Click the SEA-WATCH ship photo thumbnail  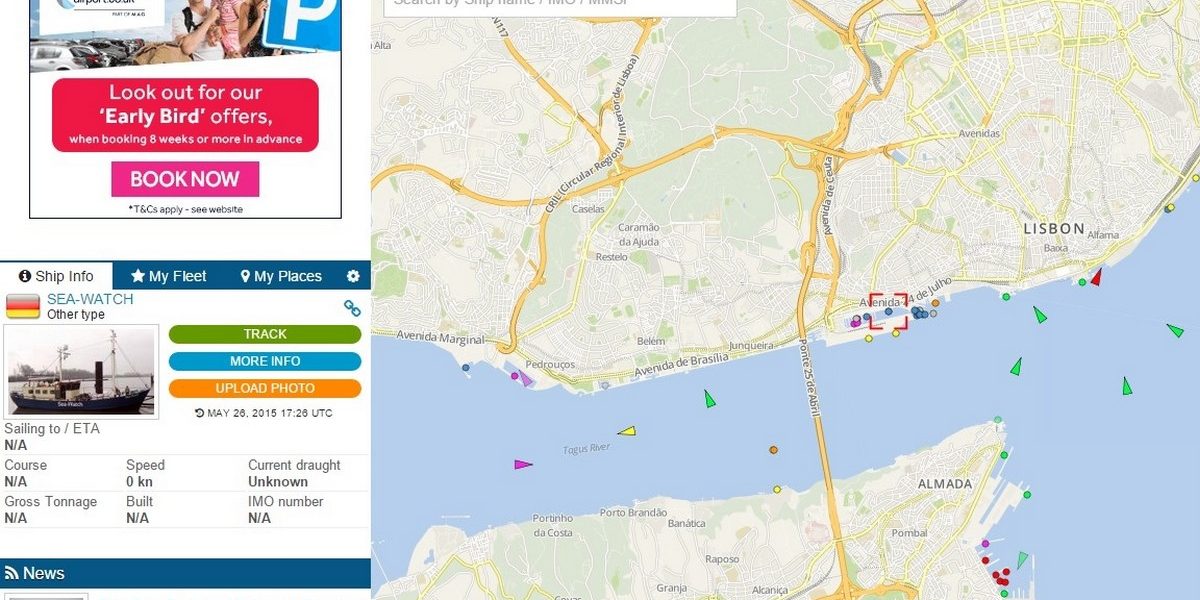[81, 372]
